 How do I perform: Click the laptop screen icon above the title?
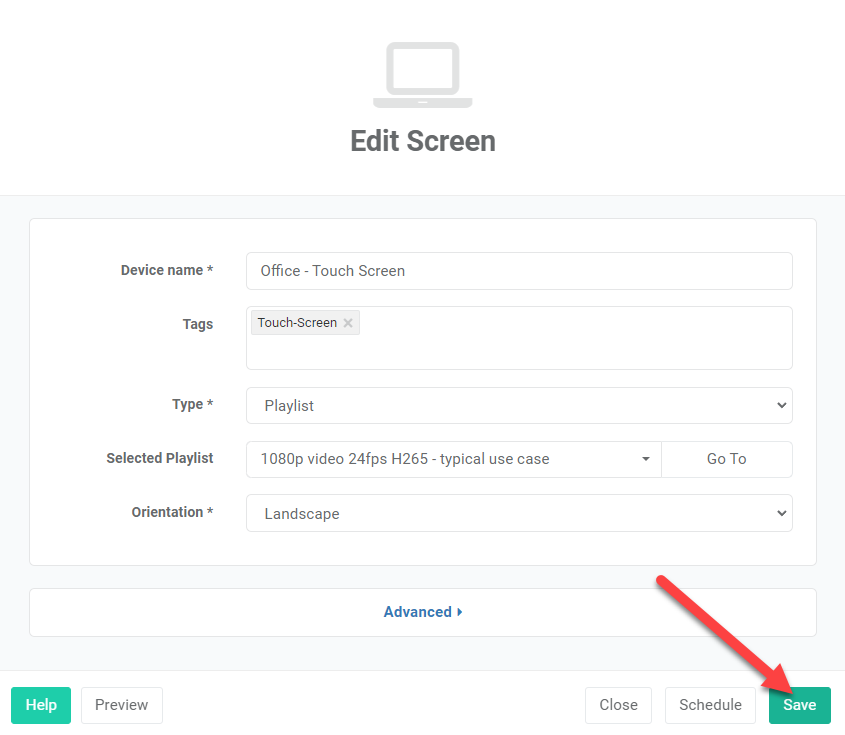tap(422, 74)
